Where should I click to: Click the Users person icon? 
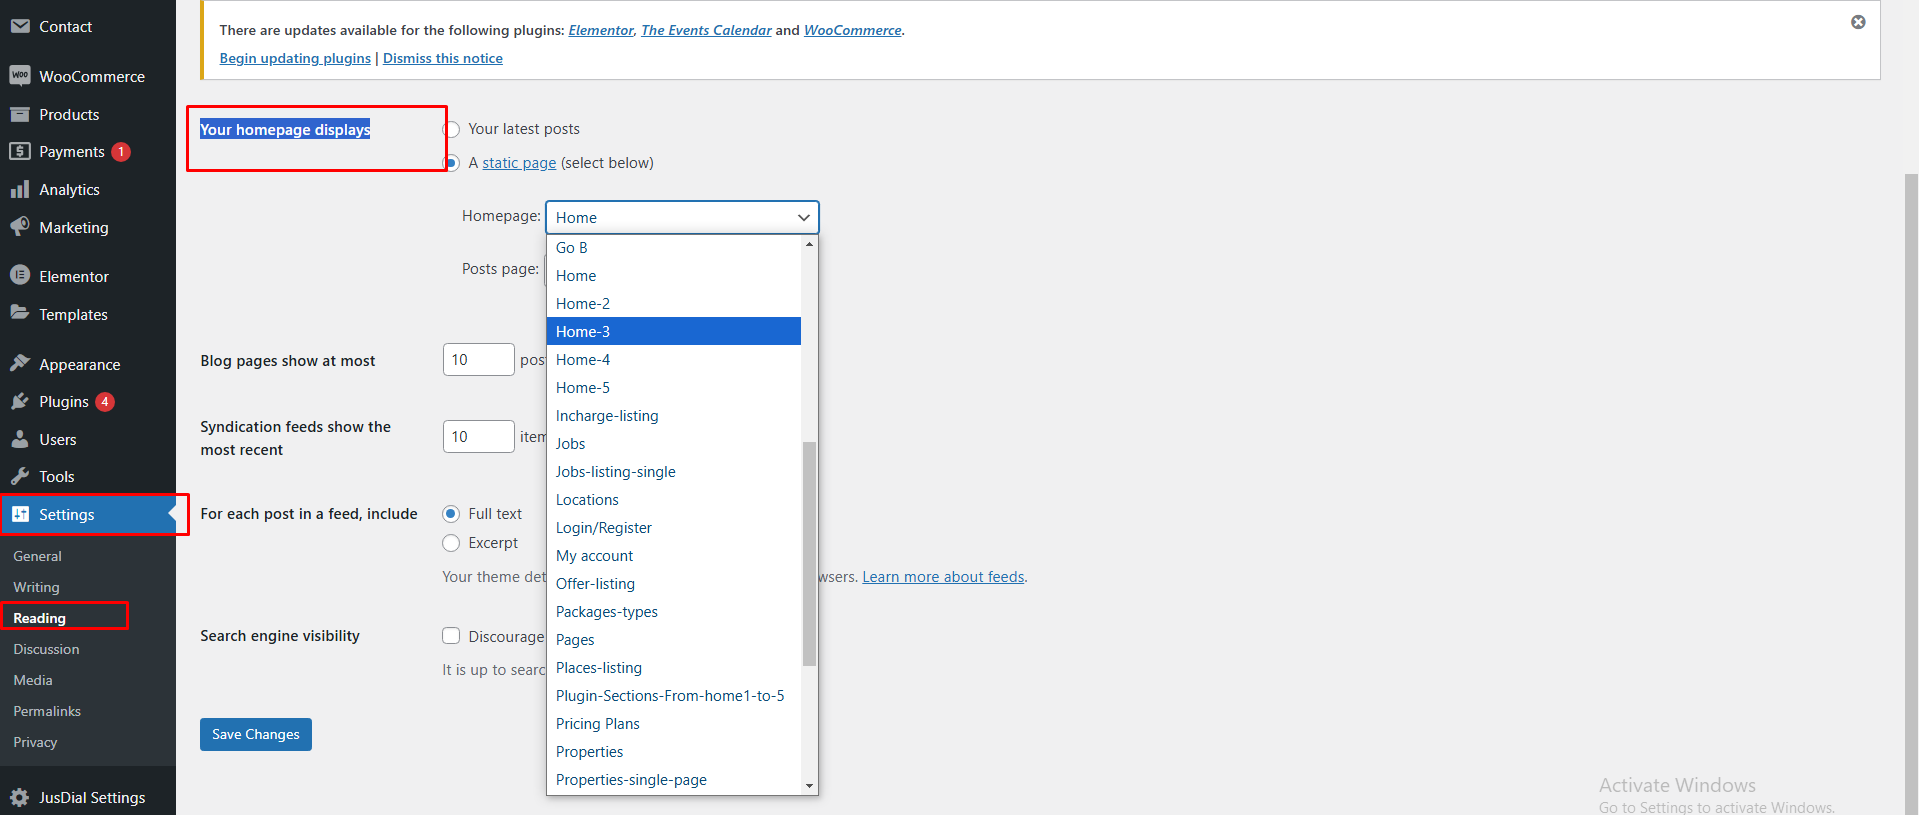tap(20, 439)
